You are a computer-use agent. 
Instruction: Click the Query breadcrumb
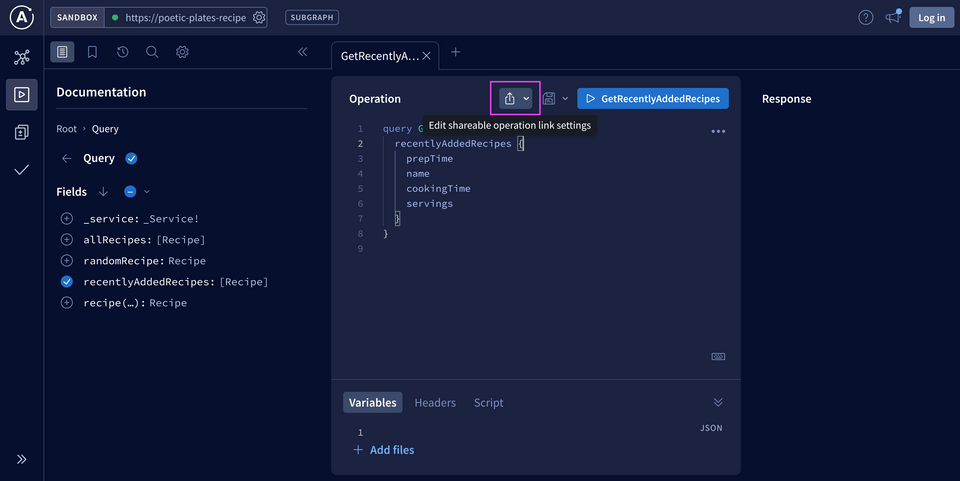pyautogui.click(x=105, y=129)
